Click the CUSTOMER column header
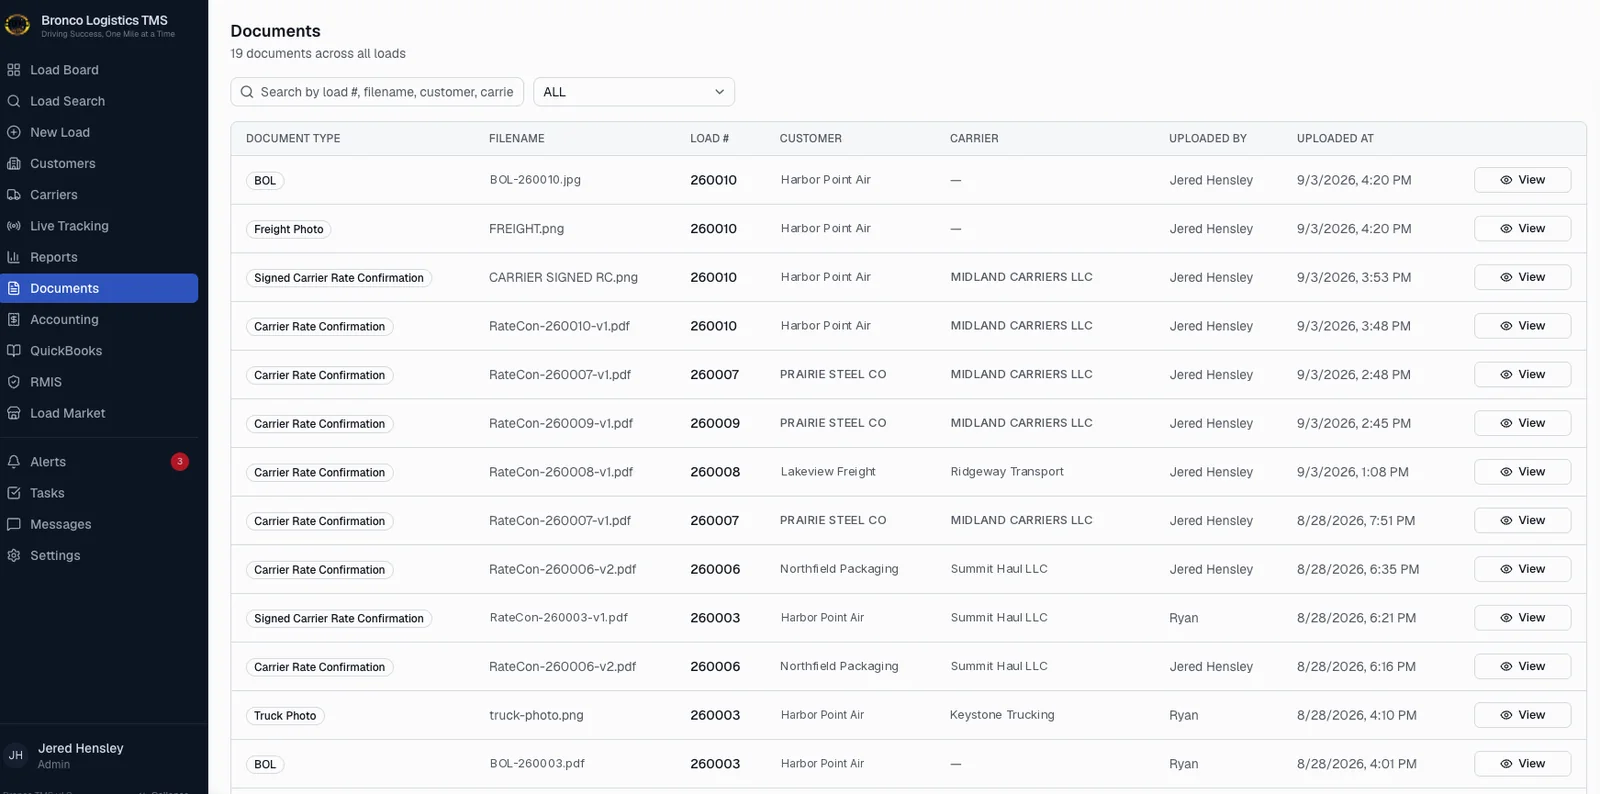The image size is (1600, 794). tap(811, 139)
